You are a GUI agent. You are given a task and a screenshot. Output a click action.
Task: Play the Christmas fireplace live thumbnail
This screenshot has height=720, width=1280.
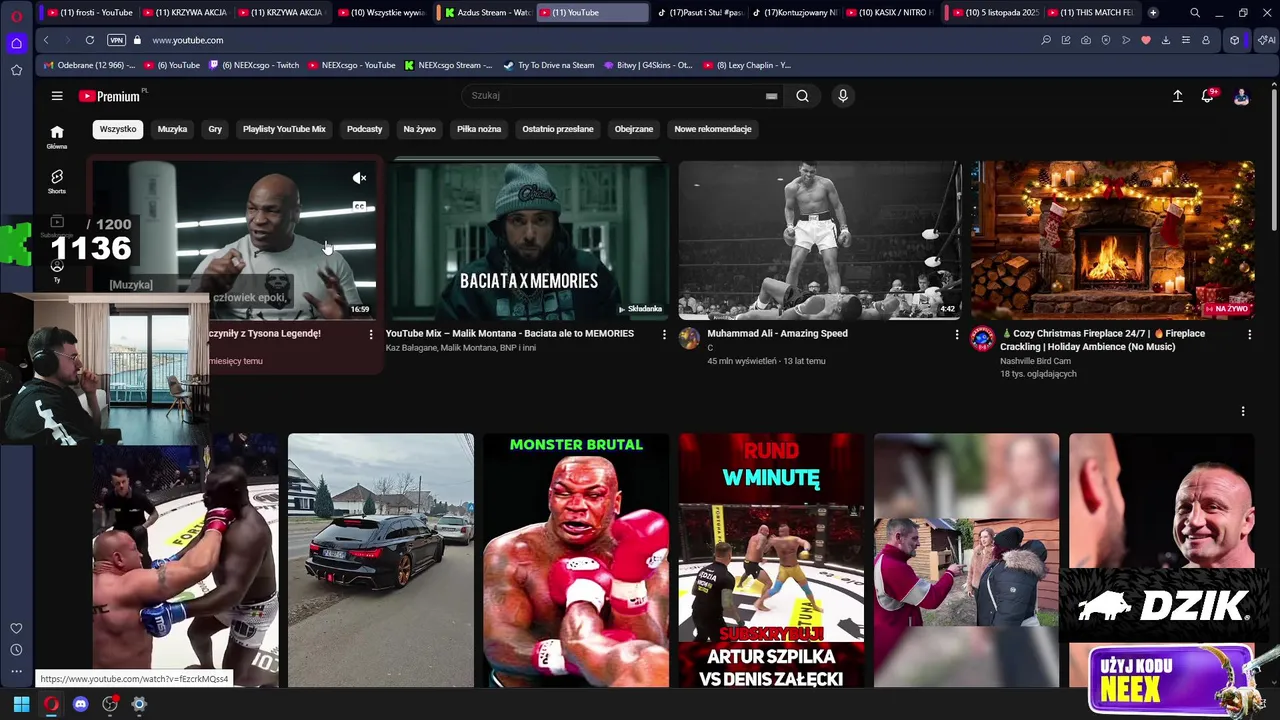pos(1113,240)
